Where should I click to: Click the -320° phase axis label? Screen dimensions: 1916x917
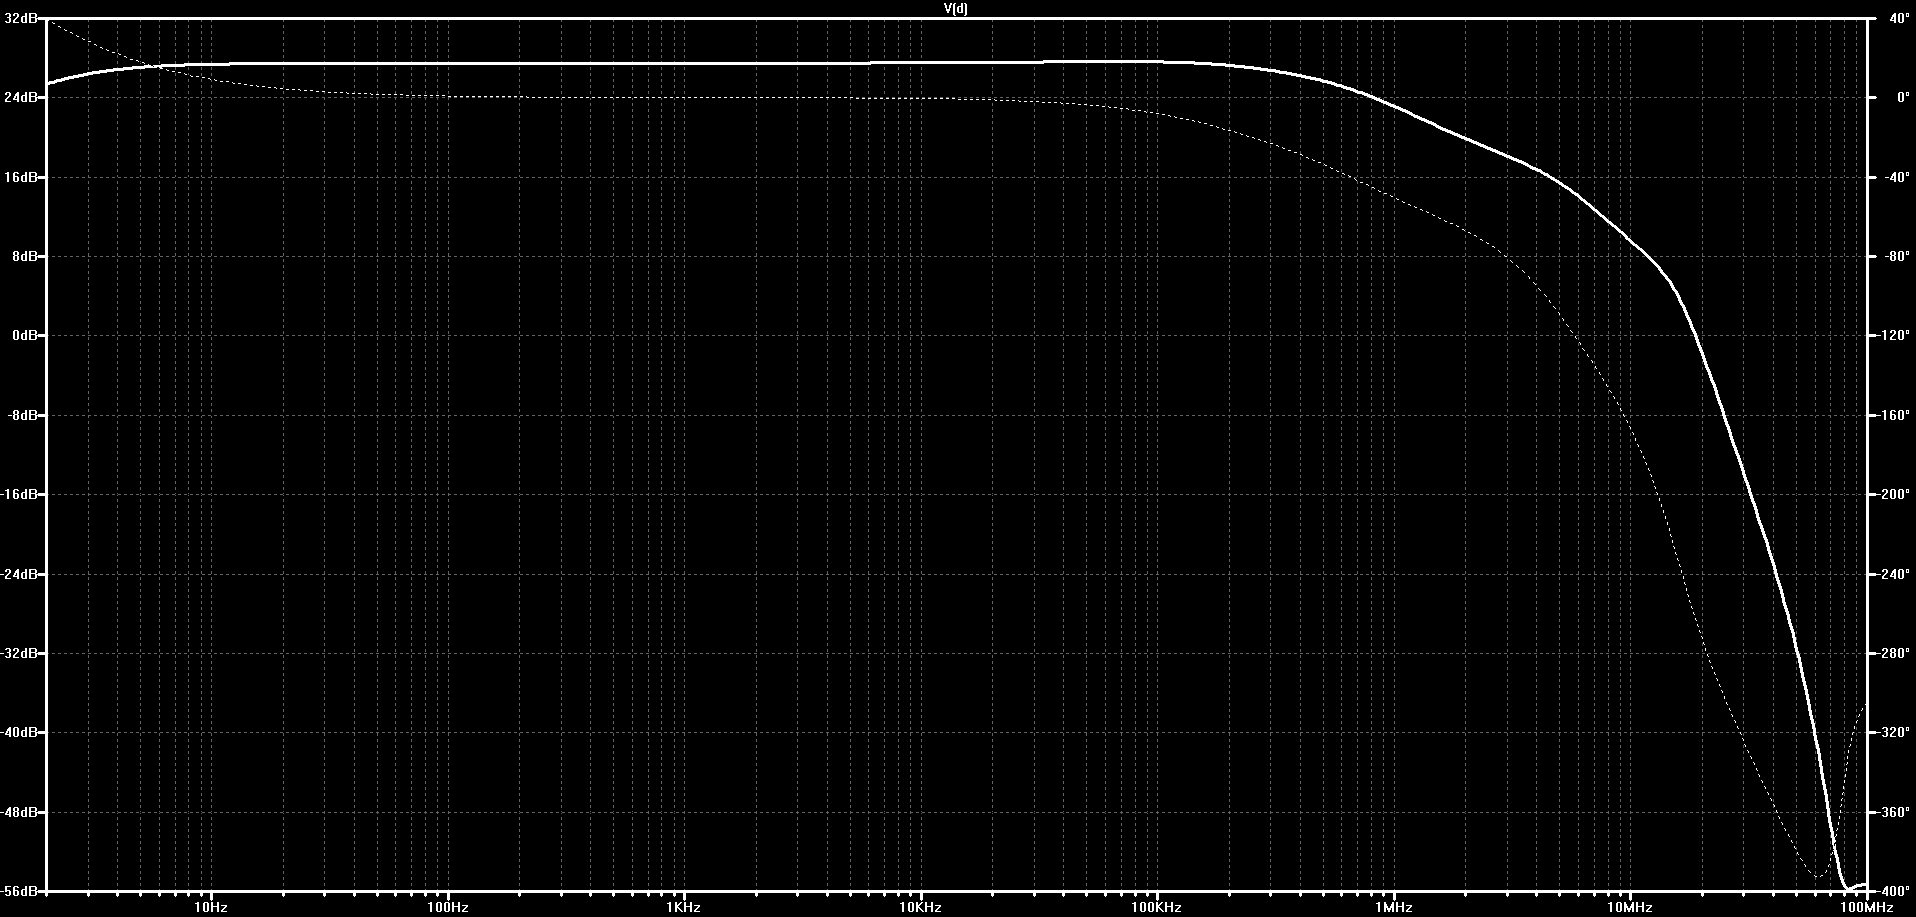coord(1895,733)
